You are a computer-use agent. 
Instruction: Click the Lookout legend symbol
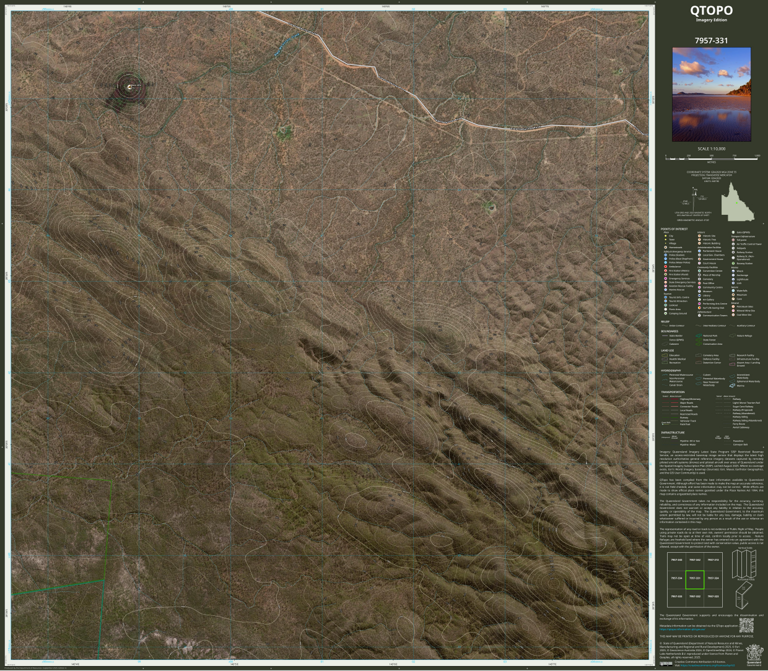[666, 305]
